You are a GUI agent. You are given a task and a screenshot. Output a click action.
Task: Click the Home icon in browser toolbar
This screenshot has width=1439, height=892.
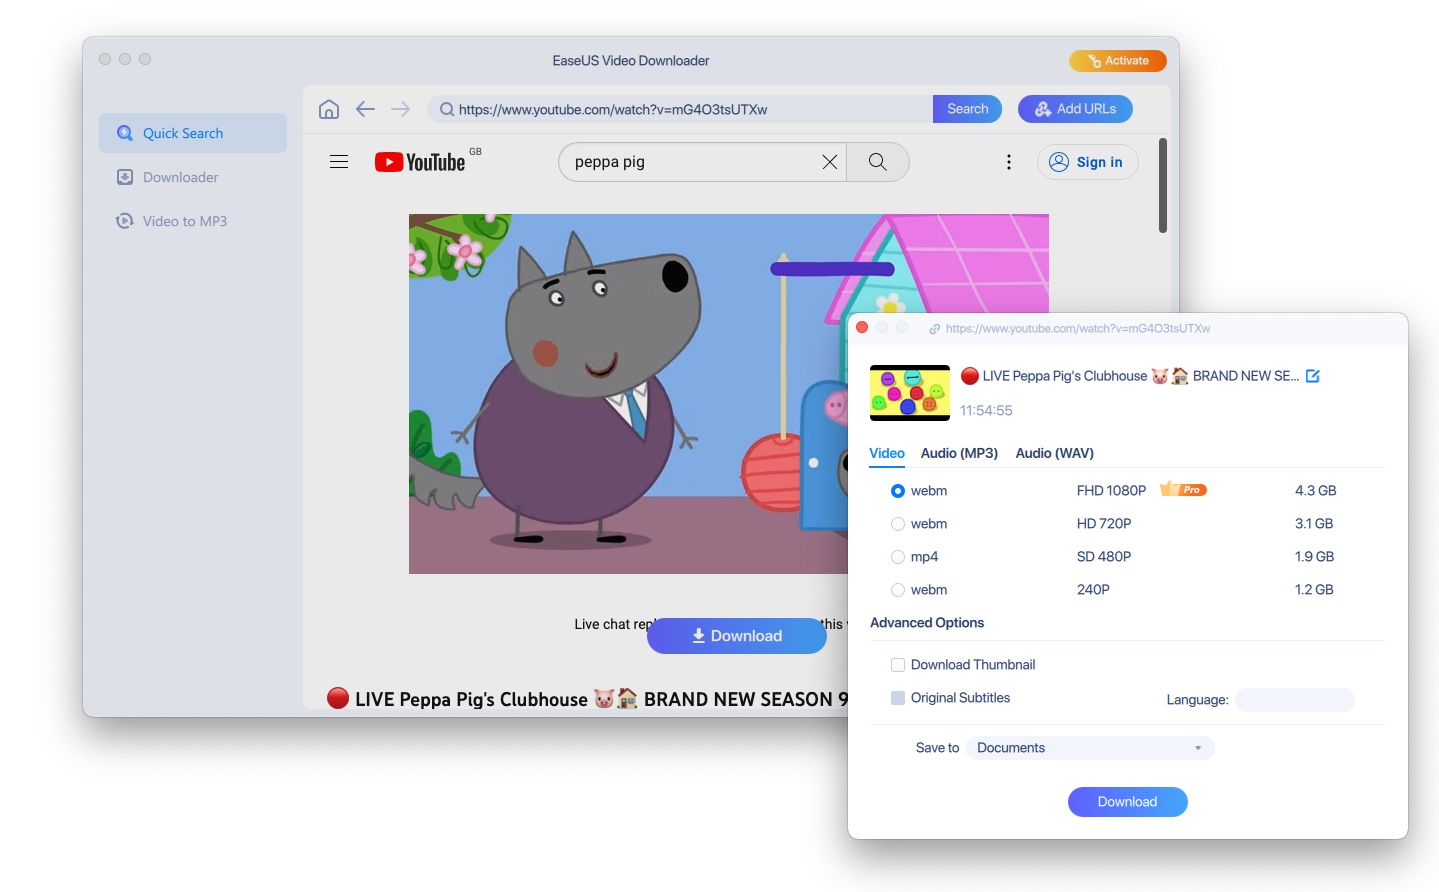tap(328, 109)
